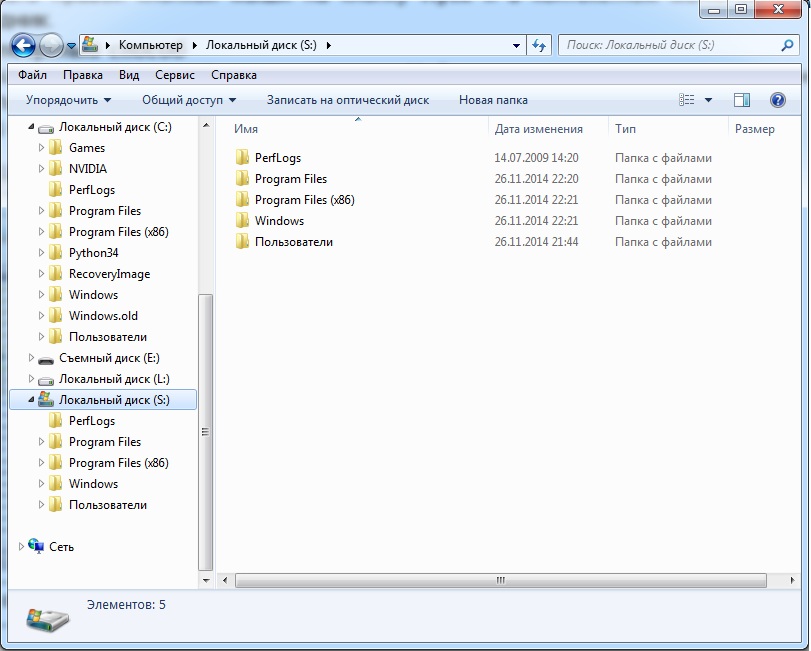Screen dimensions: 811x651
Task: Select the Program Files folder icon in file list
Action: pos(243,178)
